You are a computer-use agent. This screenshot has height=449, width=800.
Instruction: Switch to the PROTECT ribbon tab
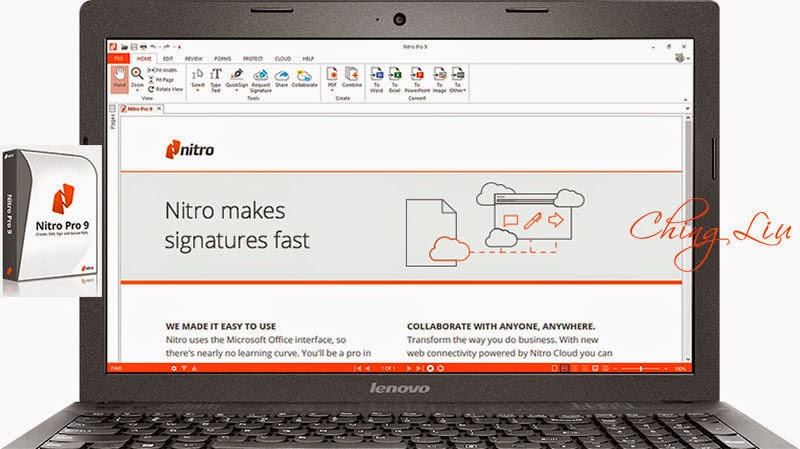pyautogui.click(x=253, y=59)
